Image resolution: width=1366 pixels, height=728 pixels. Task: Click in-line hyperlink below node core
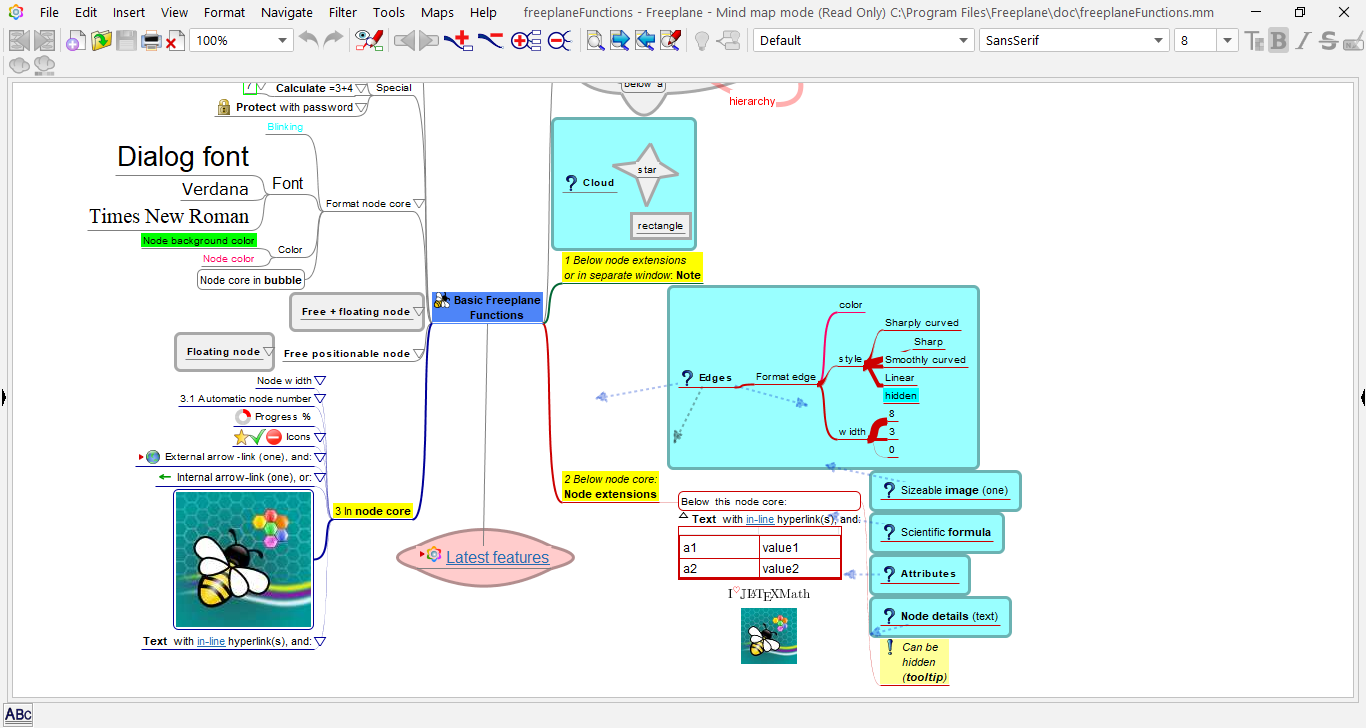(x=760, y=519)
